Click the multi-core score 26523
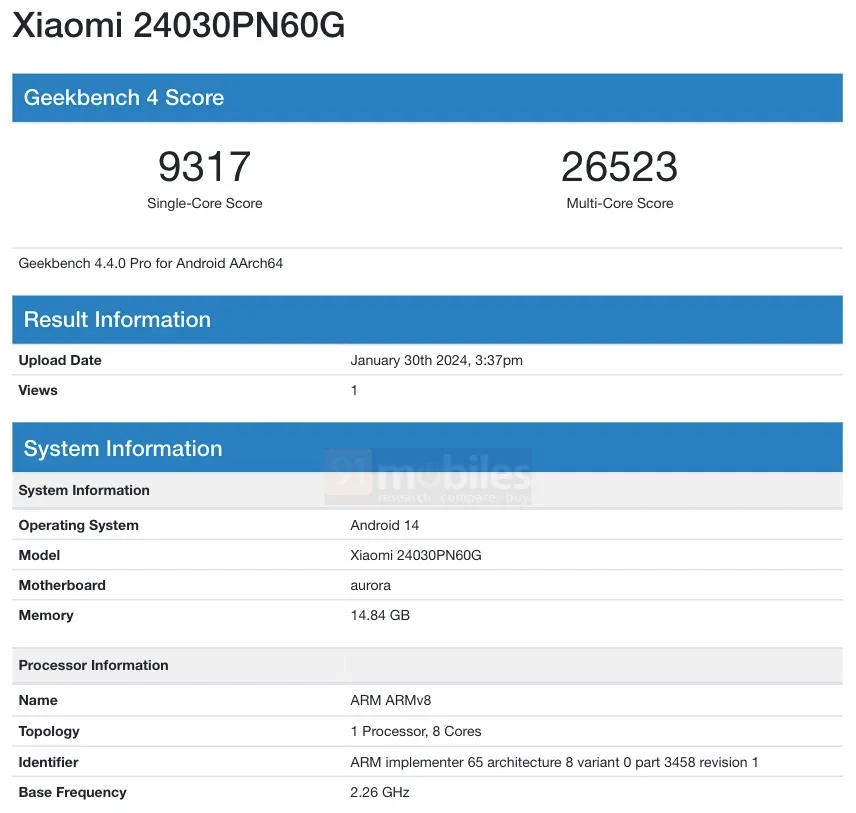The width and height of the screenshot is (856, 813). coord(619,166)
